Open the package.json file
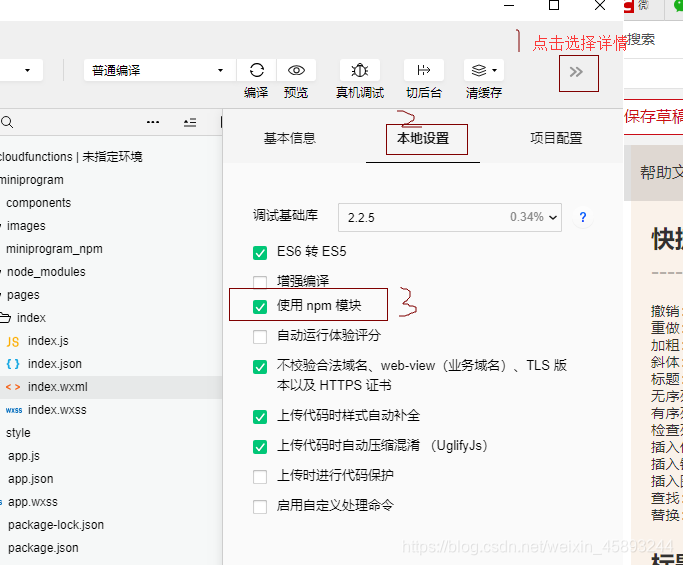 pos(43,548)
